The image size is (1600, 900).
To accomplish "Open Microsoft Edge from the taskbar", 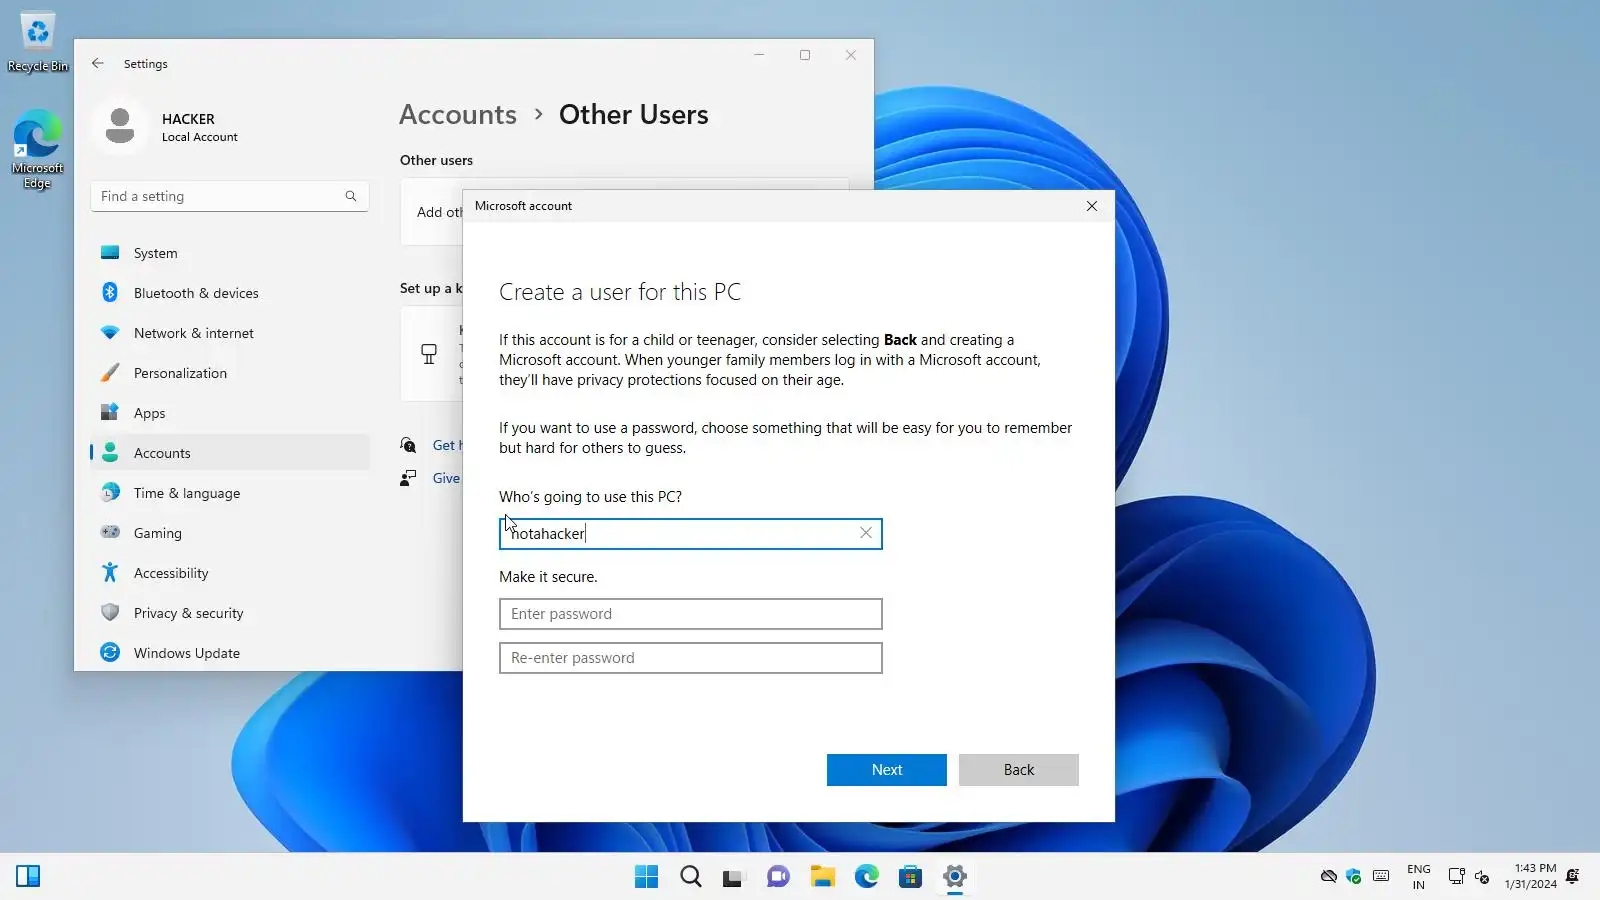I will coord(867,877).
